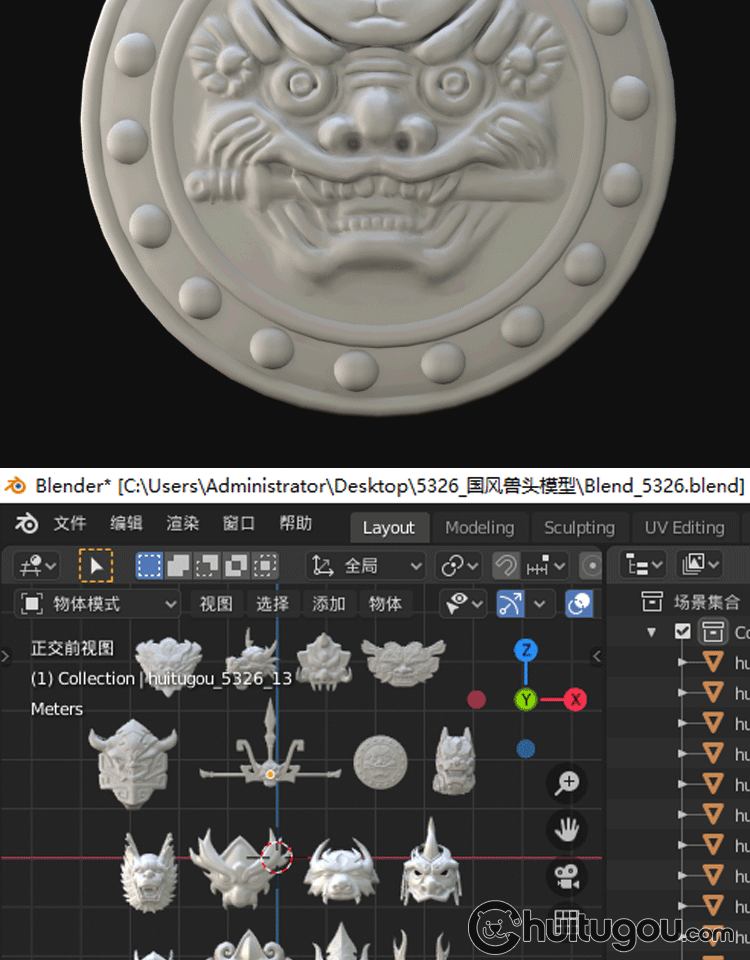The width and height of the screenshot is (750, 960).
Task: Open the gizmo options dropdown arrow
Action: coord(539,604)
